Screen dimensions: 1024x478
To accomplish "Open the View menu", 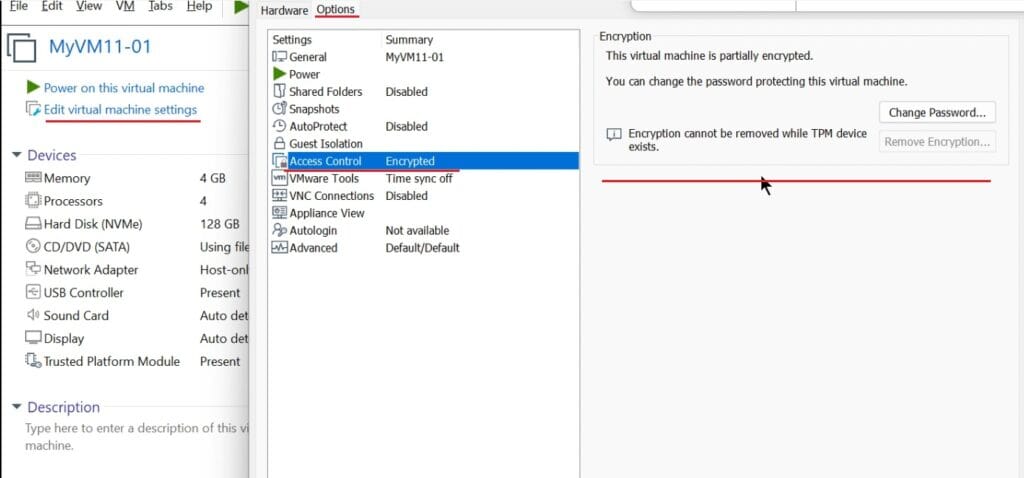I will [89, 6].
